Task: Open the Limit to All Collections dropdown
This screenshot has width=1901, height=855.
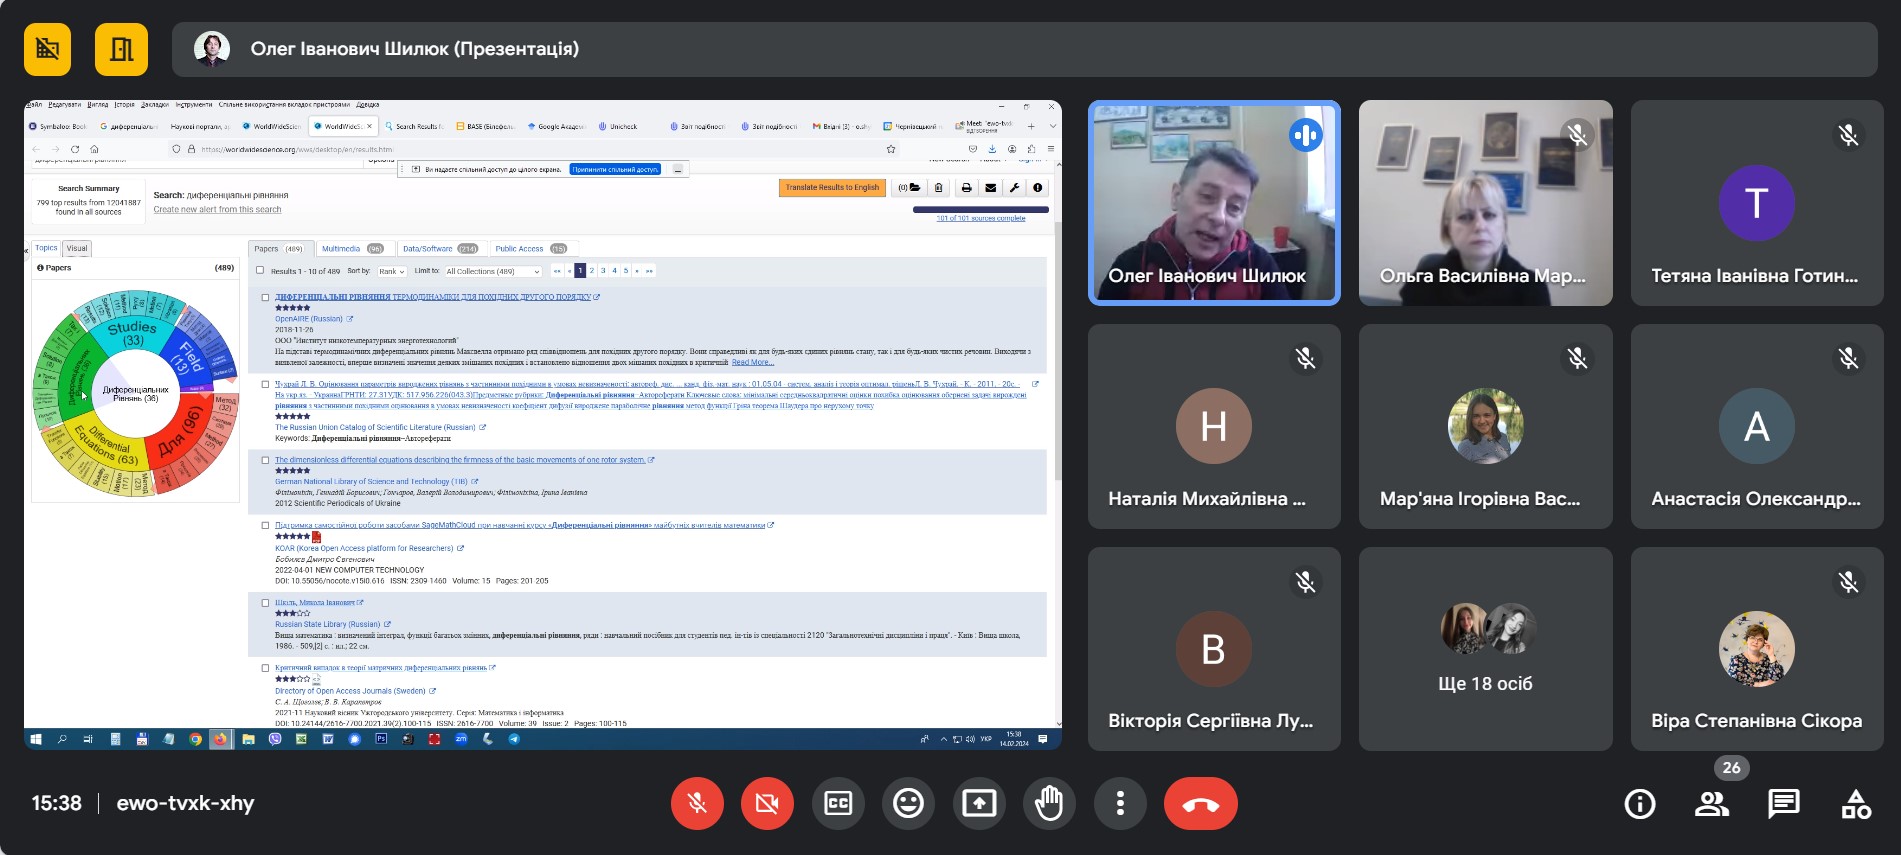Action: 493,271
